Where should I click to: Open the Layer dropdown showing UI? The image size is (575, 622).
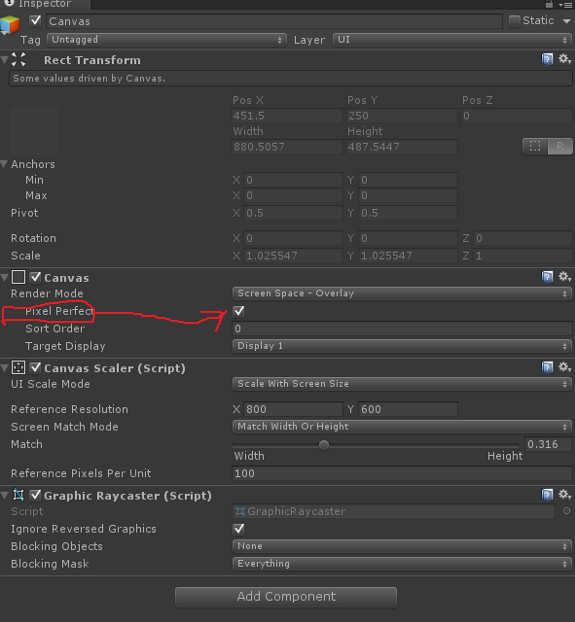coord(452,40)
